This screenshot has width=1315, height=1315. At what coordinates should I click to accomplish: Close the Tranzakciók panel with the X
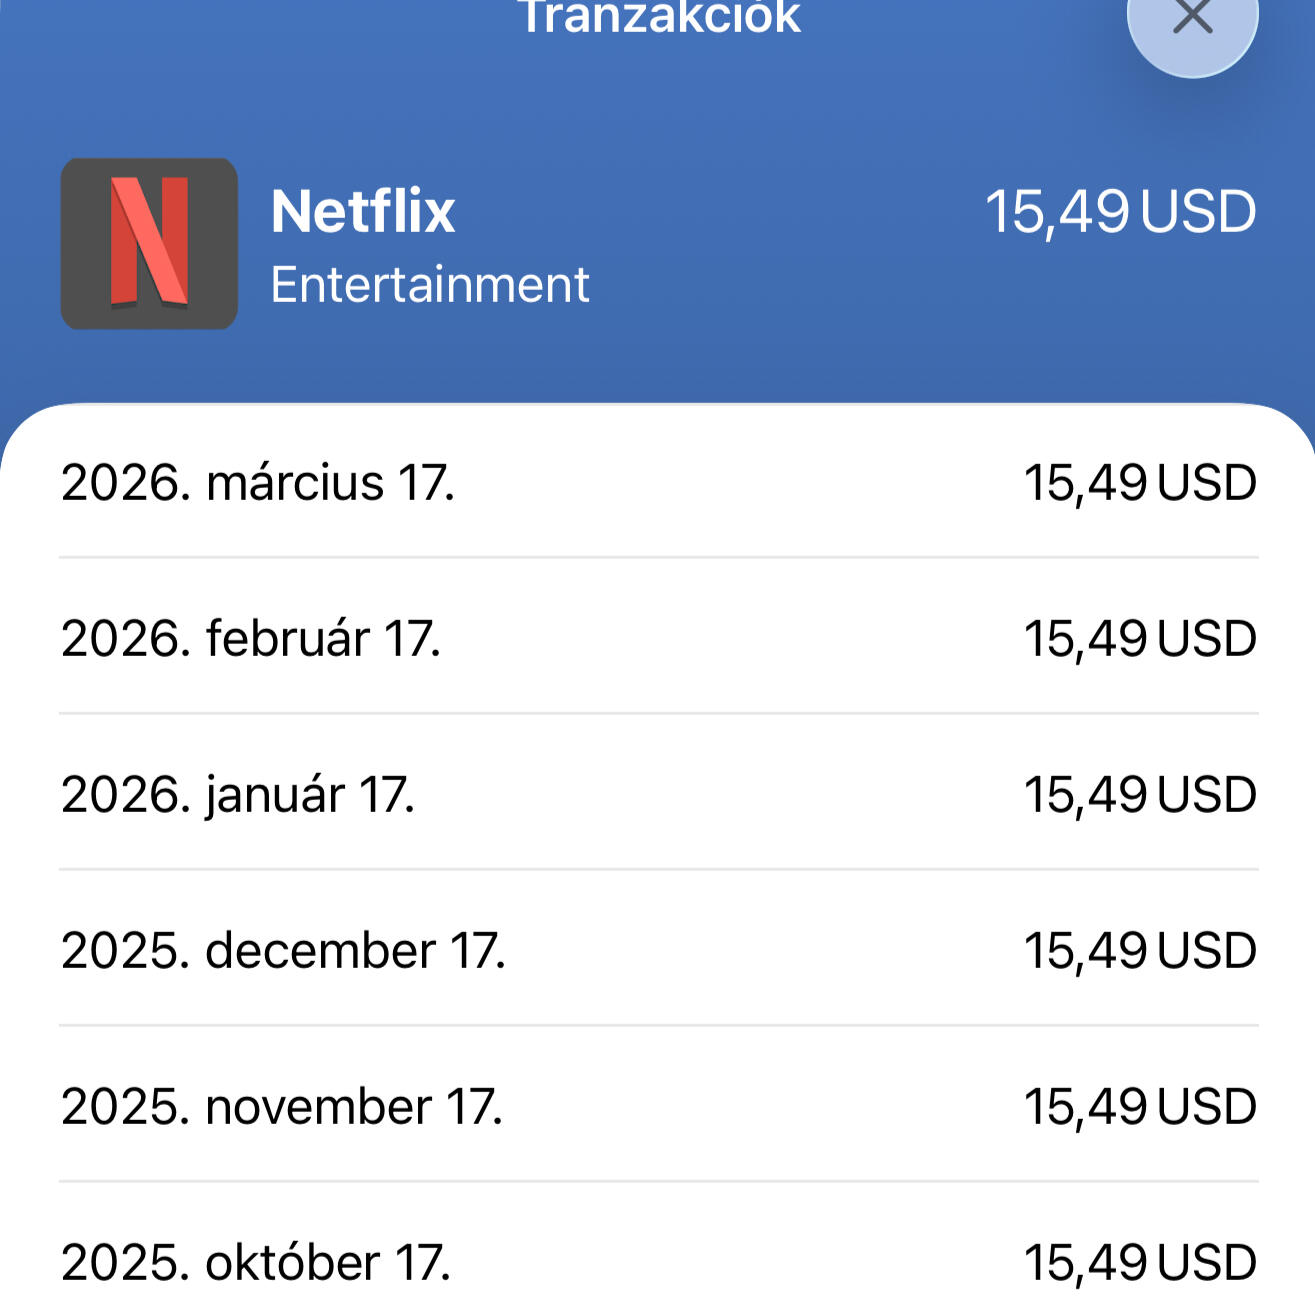(1192, 18)
